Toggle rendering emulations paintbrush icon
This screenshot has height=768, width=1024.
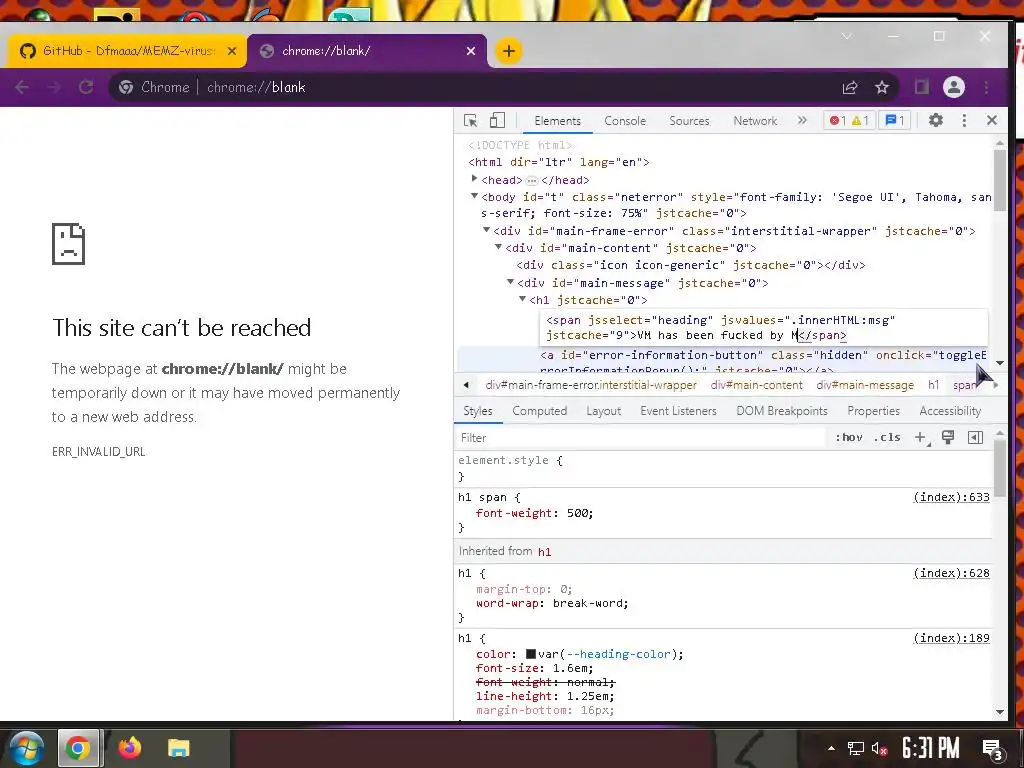[x=948, y=438]
